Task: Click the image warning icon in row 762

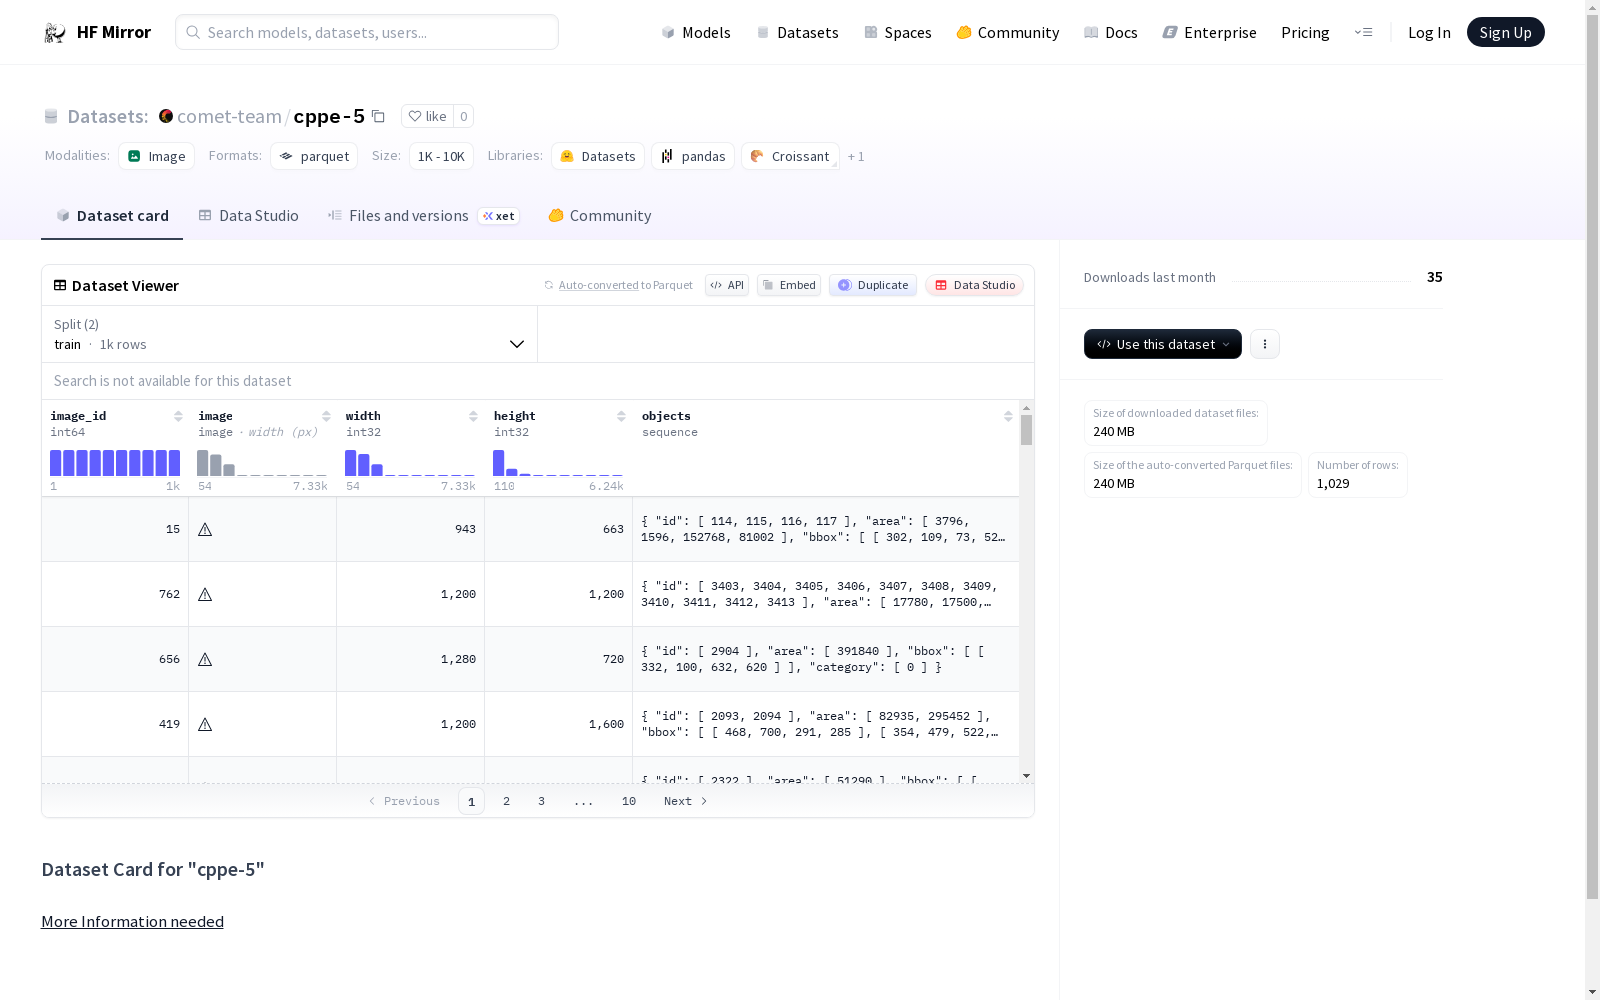Action: tap(205, 594)
